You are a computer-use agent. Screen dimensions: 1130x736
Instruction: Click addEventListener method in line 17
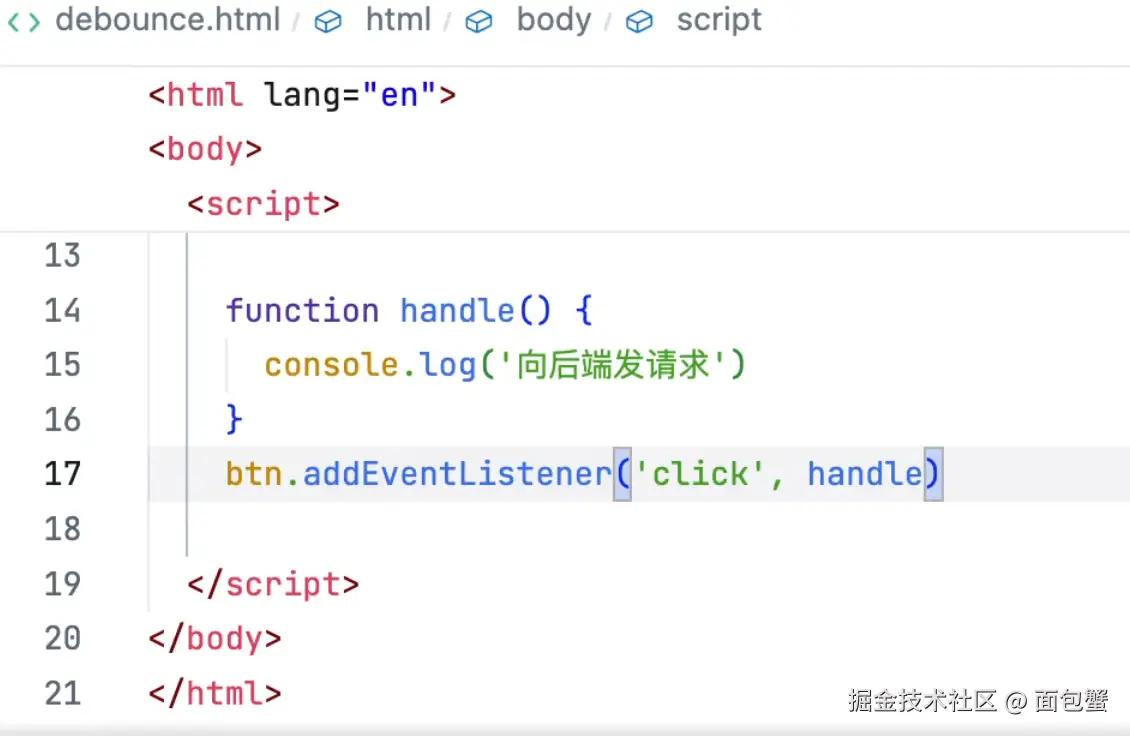456,473
